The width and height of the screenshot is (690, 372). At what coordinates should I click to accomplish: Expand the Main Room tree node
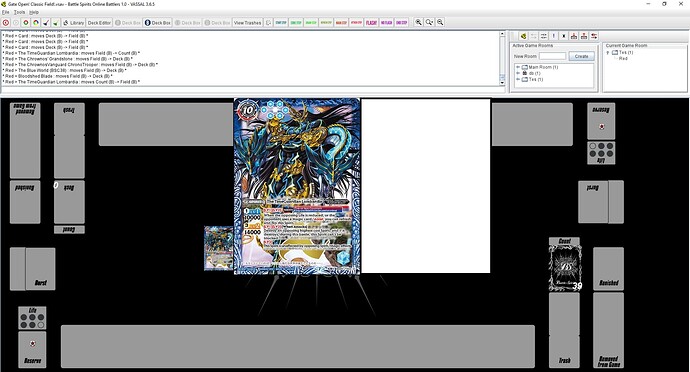click(518, 67)
